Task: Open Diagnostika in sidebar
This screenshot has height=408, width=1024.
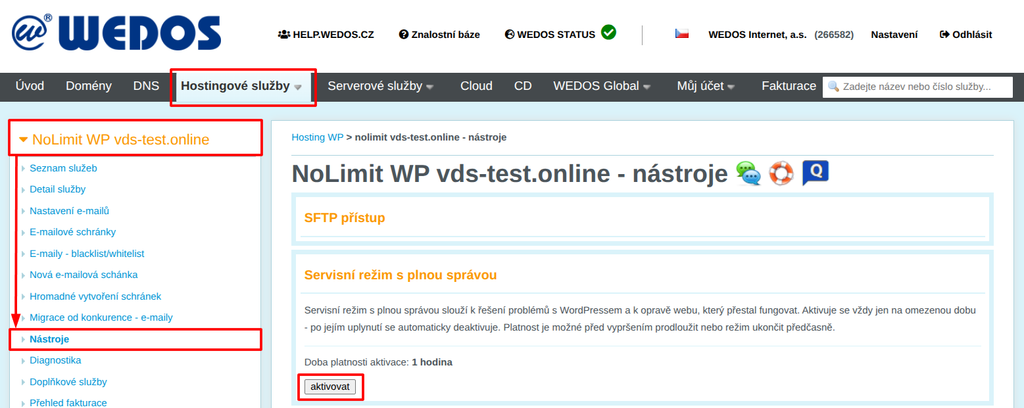Action: click(x=56, y=360)
